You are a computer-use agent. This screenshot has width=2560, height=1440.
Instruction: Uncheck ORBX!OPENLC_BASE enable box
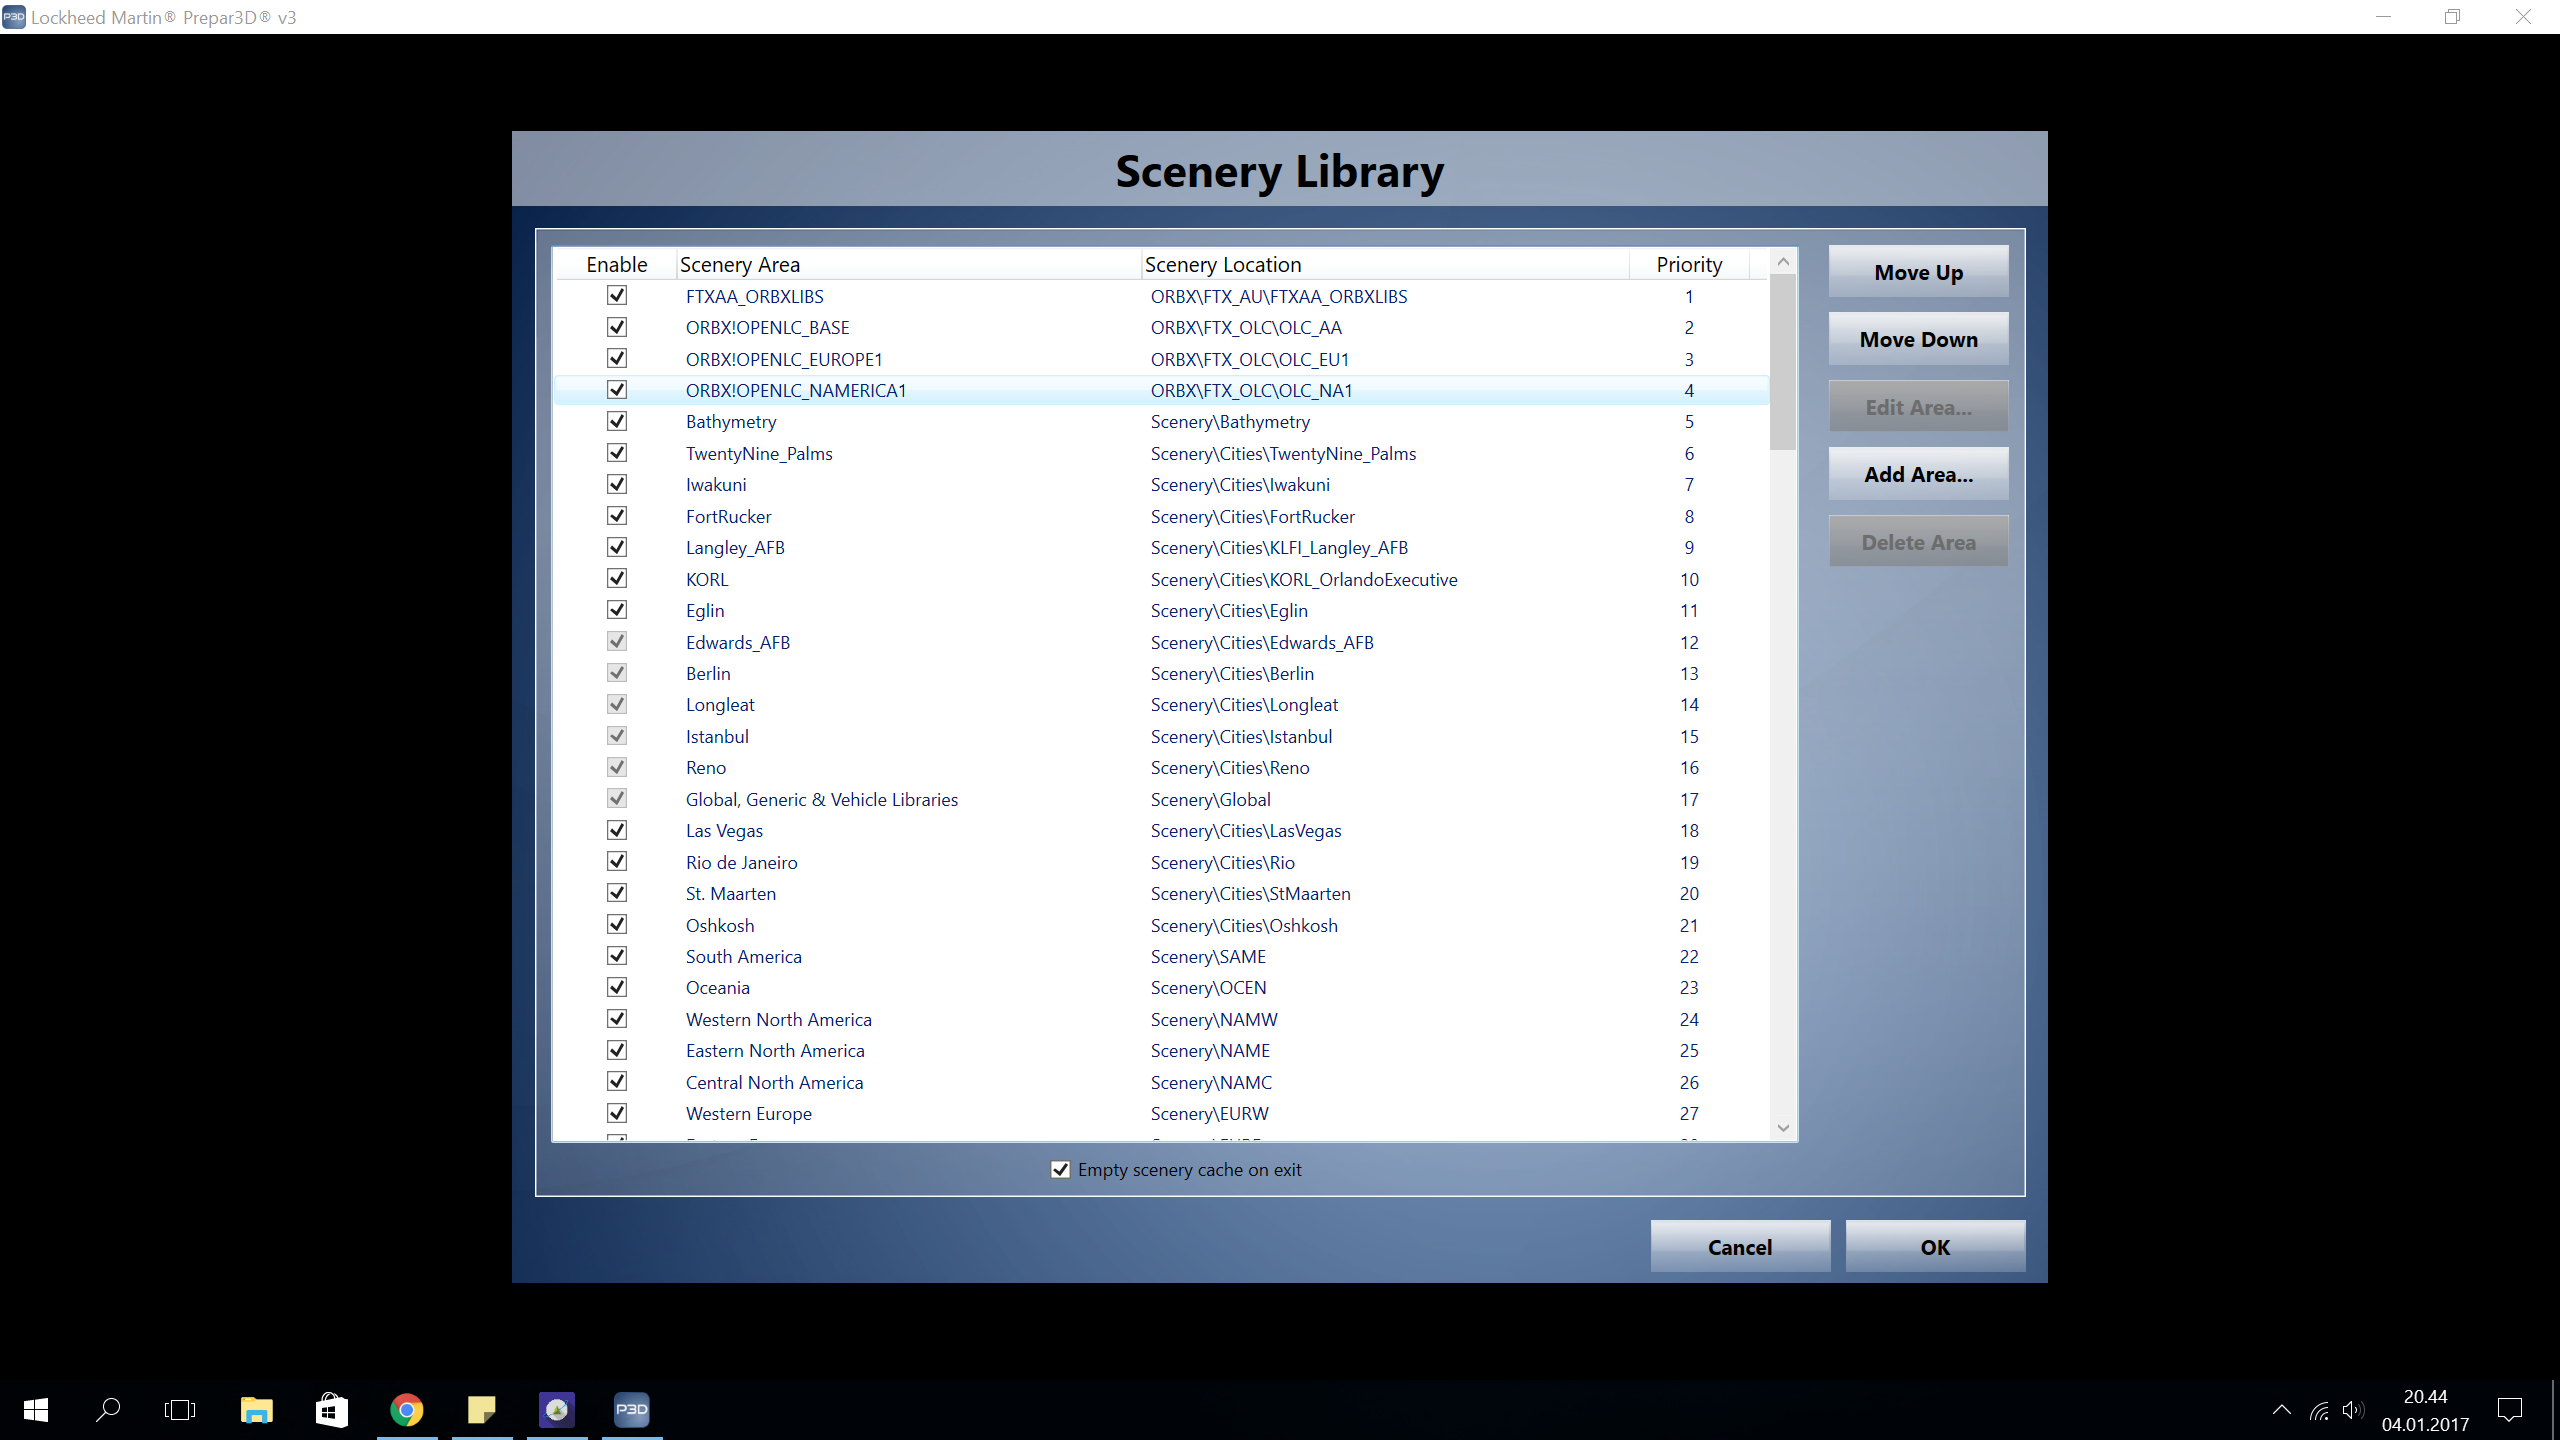(x=617, y=327)
